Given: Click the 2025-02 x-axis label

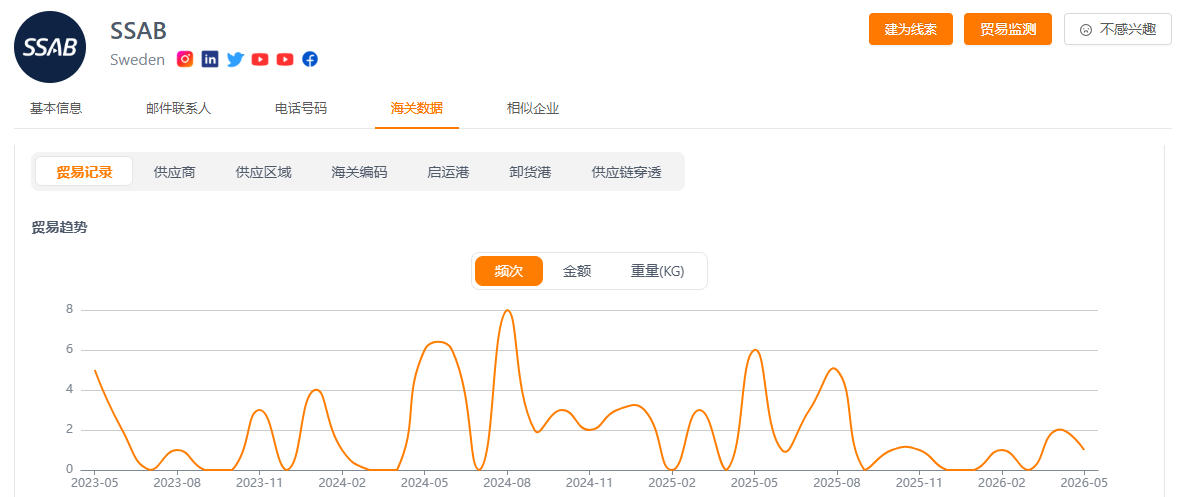Looking at the screenshot, I should (673, 482).
